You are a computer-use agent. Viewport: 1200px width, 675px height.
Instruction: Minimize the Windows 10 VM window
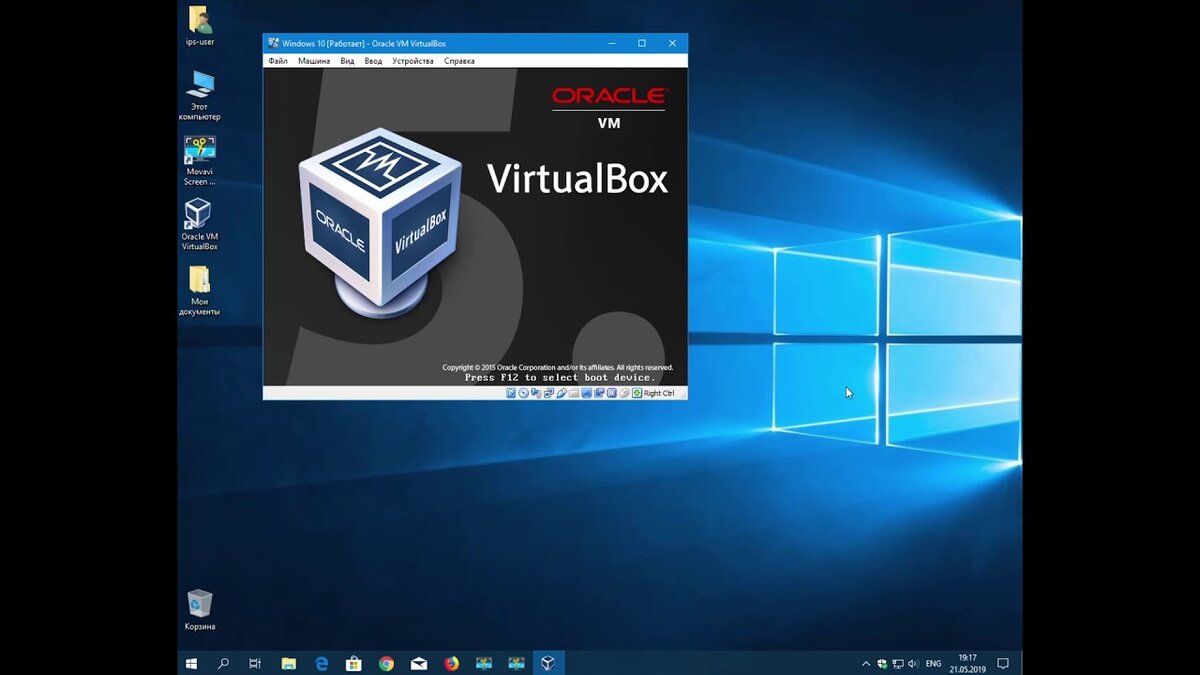pyautogui.click(x=611, y=43)
